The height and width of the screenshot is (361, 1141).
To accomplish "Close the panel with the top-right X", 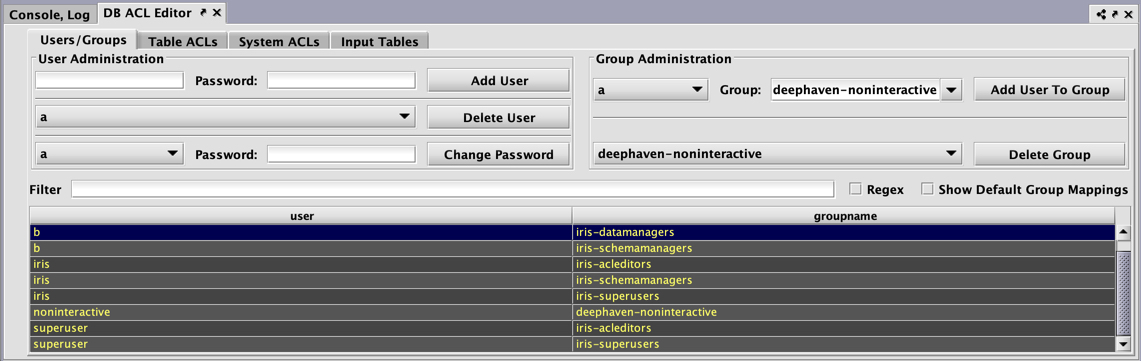I will click(1127, 14).
